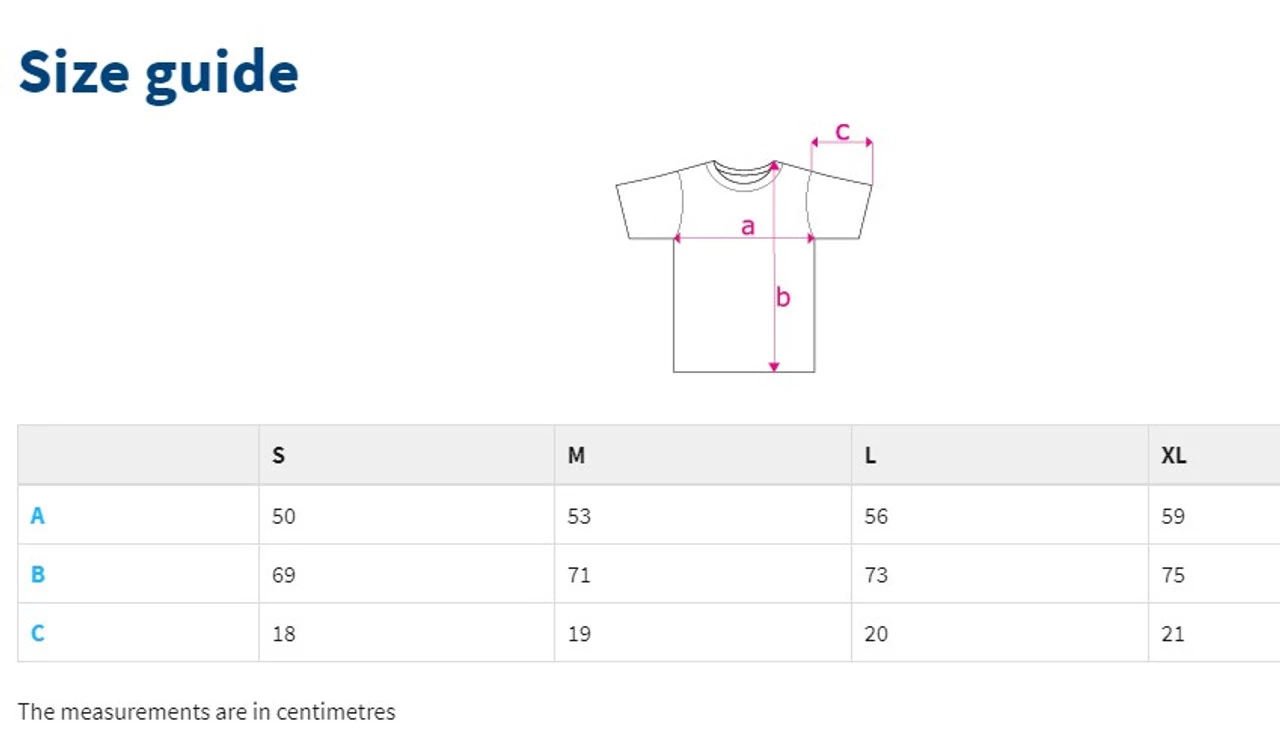The image size is (1280, 743).
Task: Click the cell showing 73
Action: coord(876,575)
